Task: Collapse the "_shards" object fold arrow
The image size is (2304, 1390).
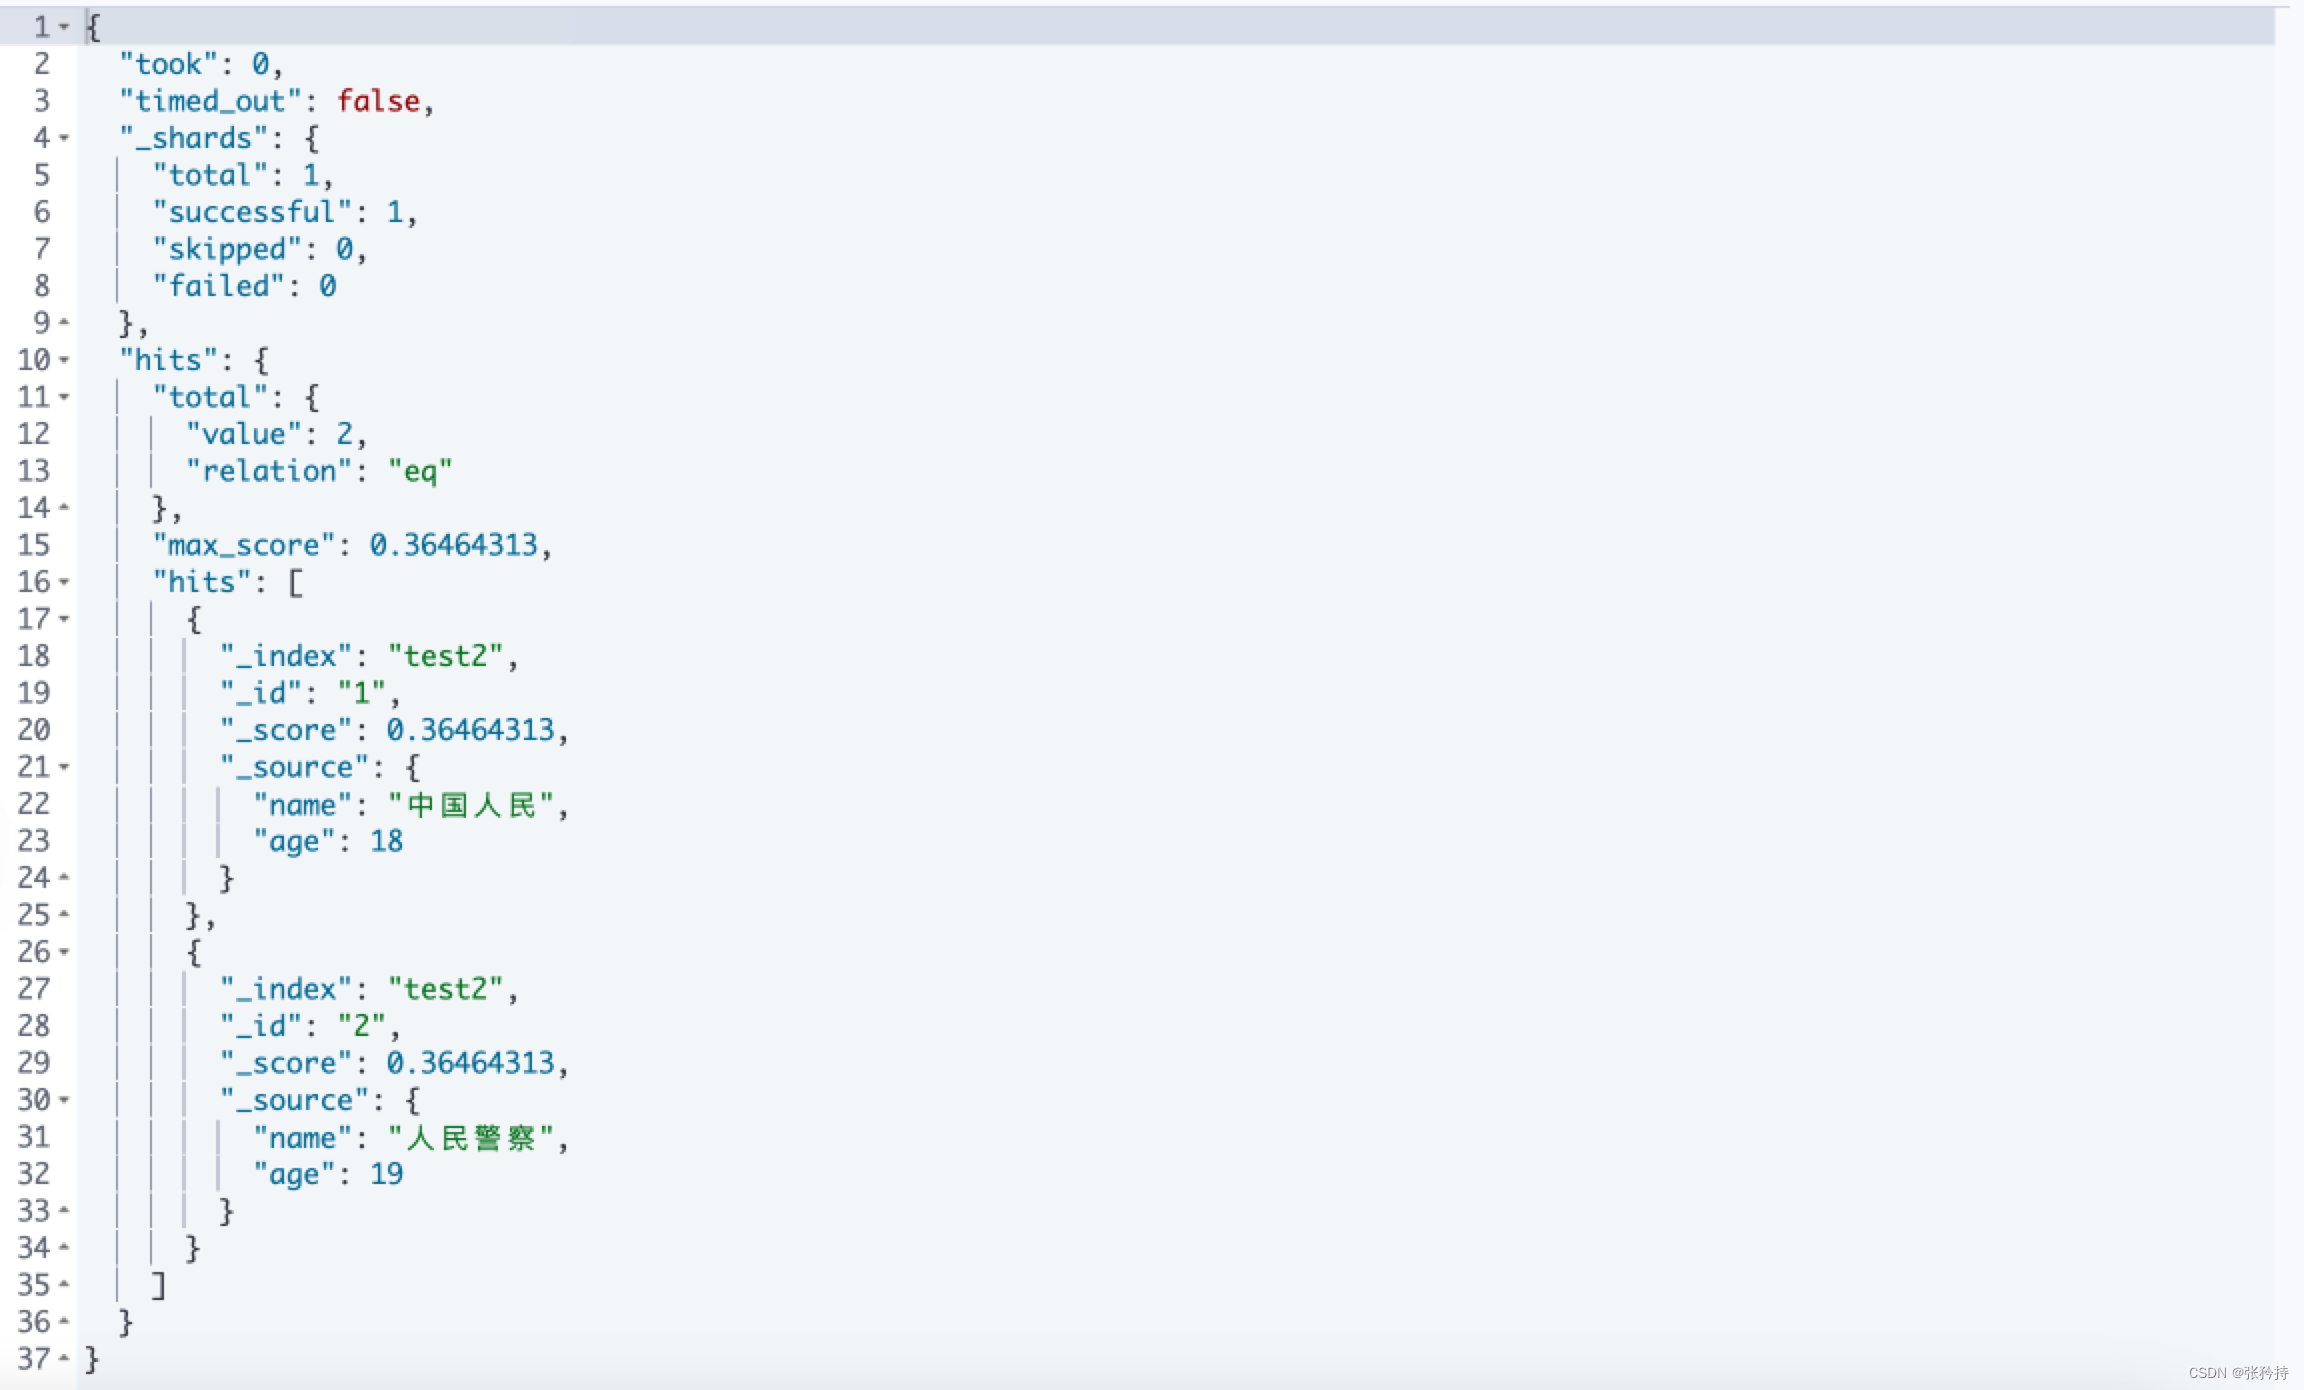Action: click(64, 138)
